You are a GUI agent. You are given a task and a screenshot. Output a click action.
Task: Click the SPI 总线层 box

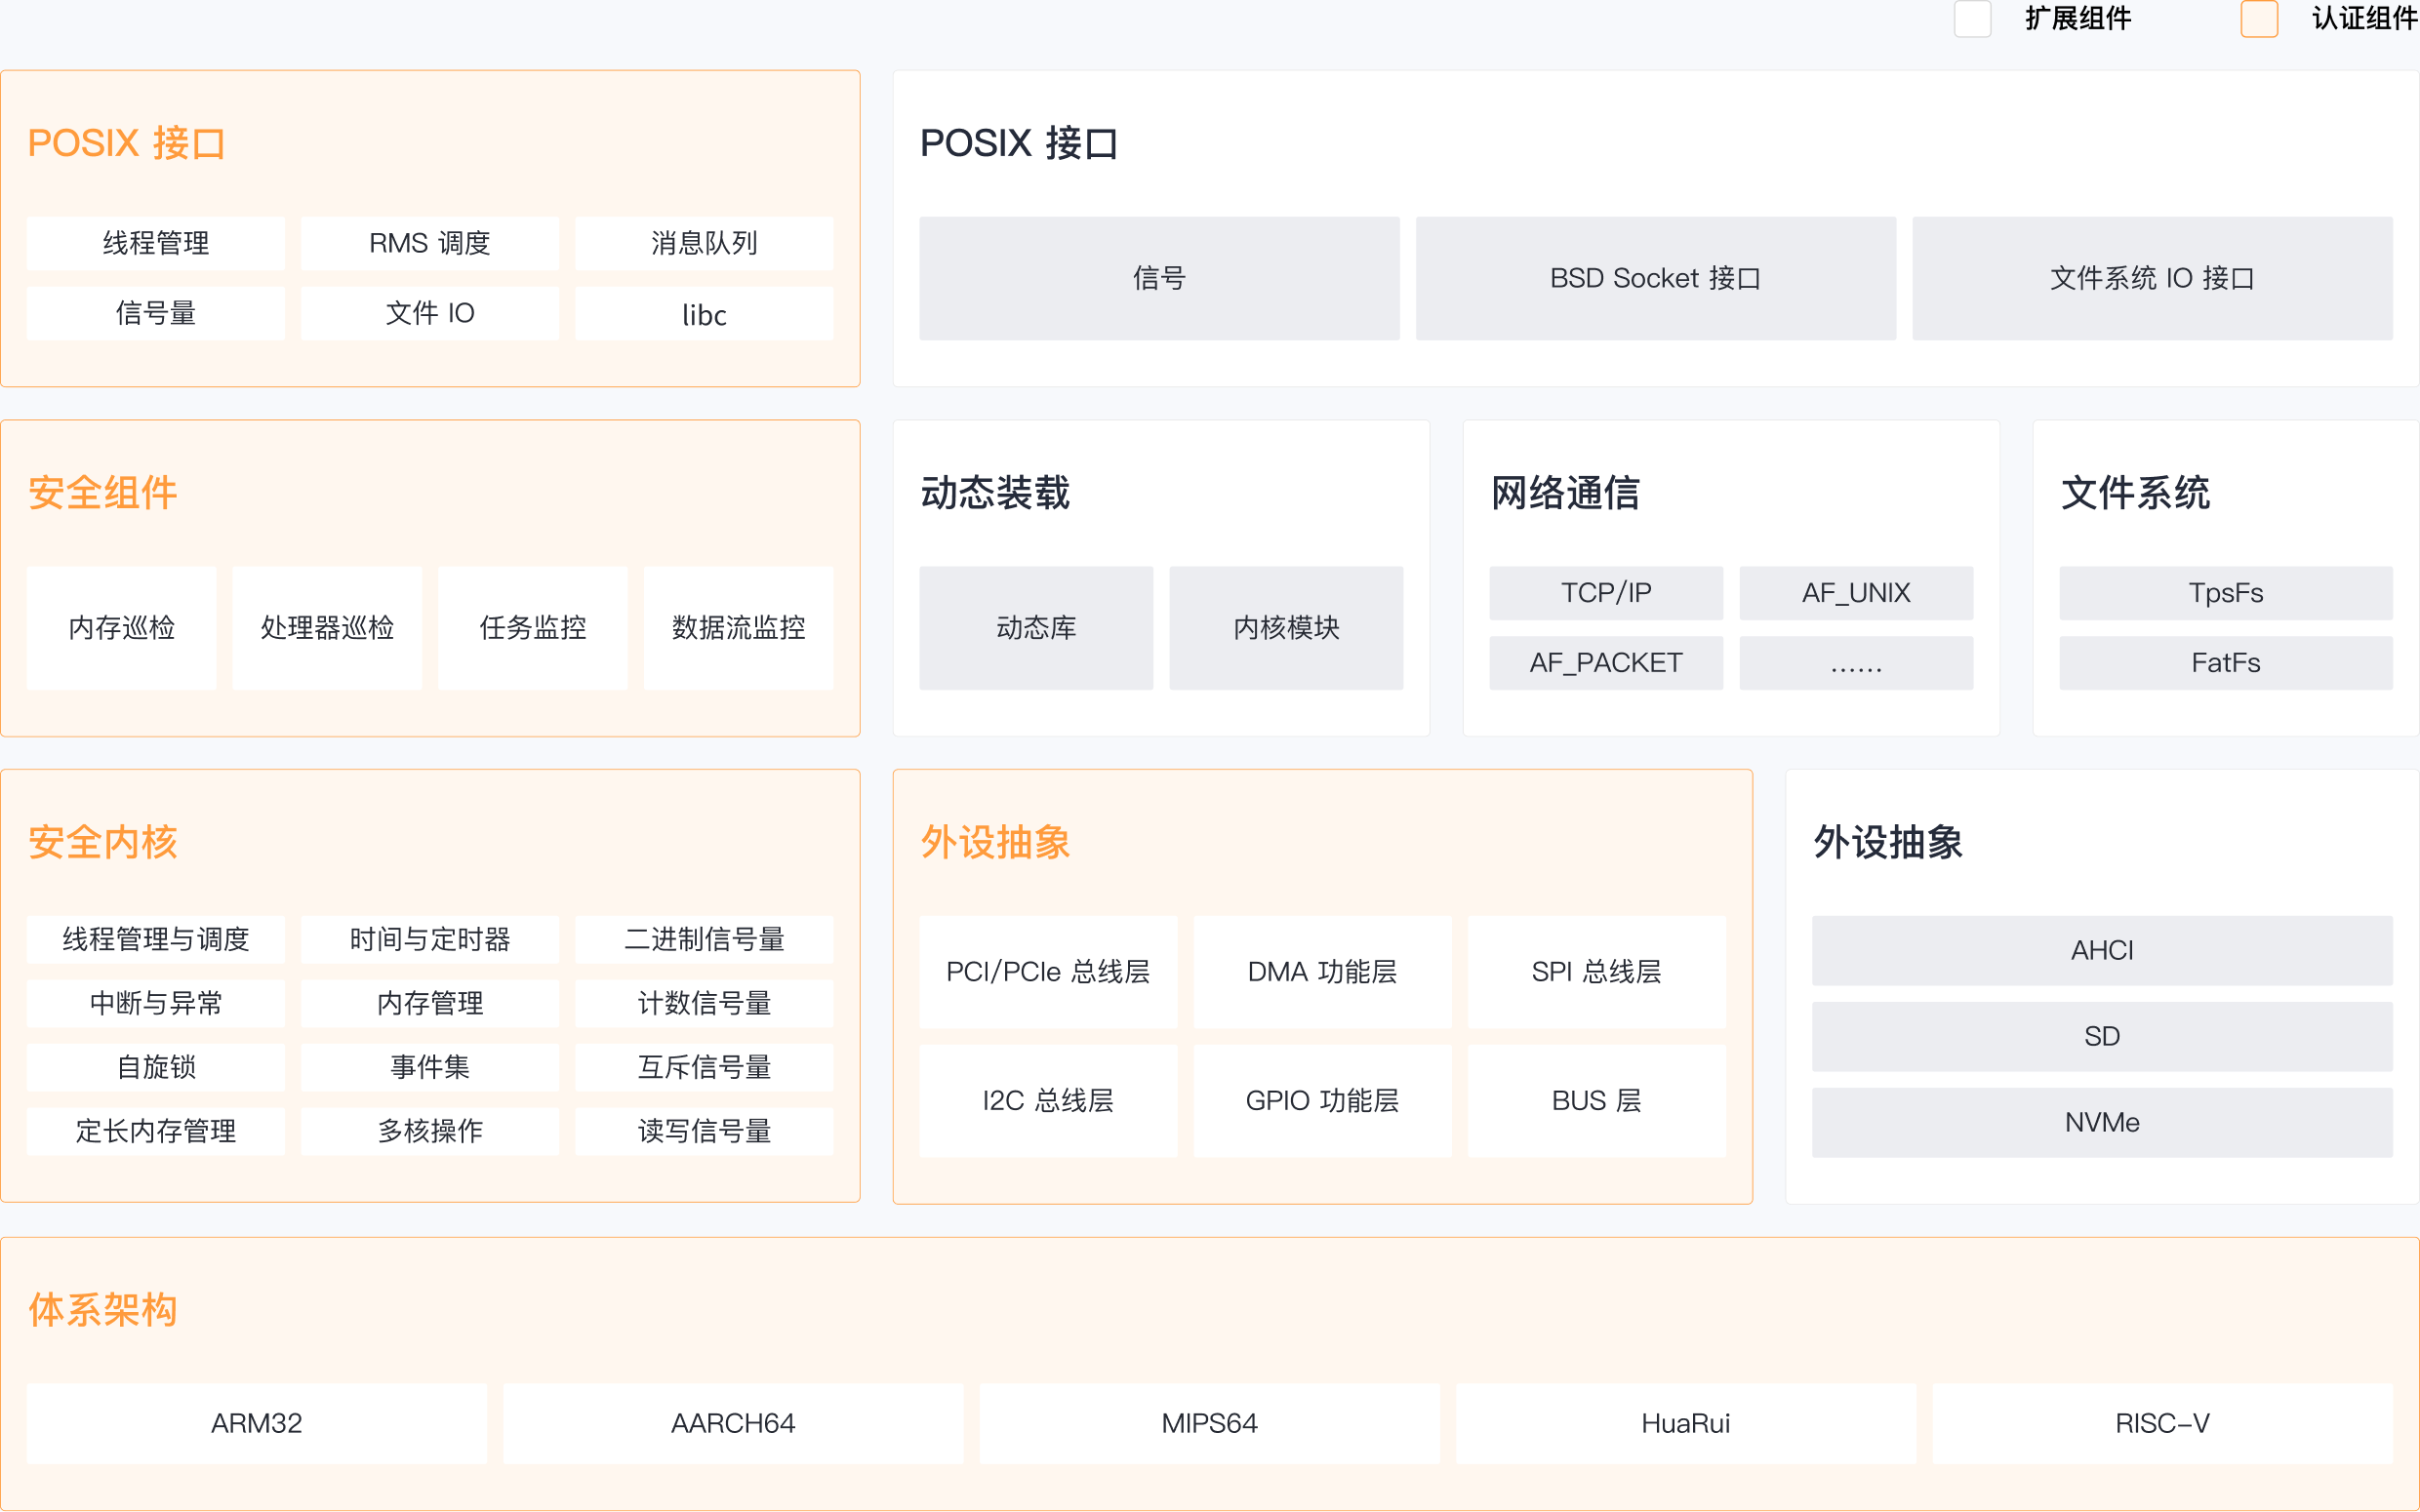click(x=1596, y=972)
